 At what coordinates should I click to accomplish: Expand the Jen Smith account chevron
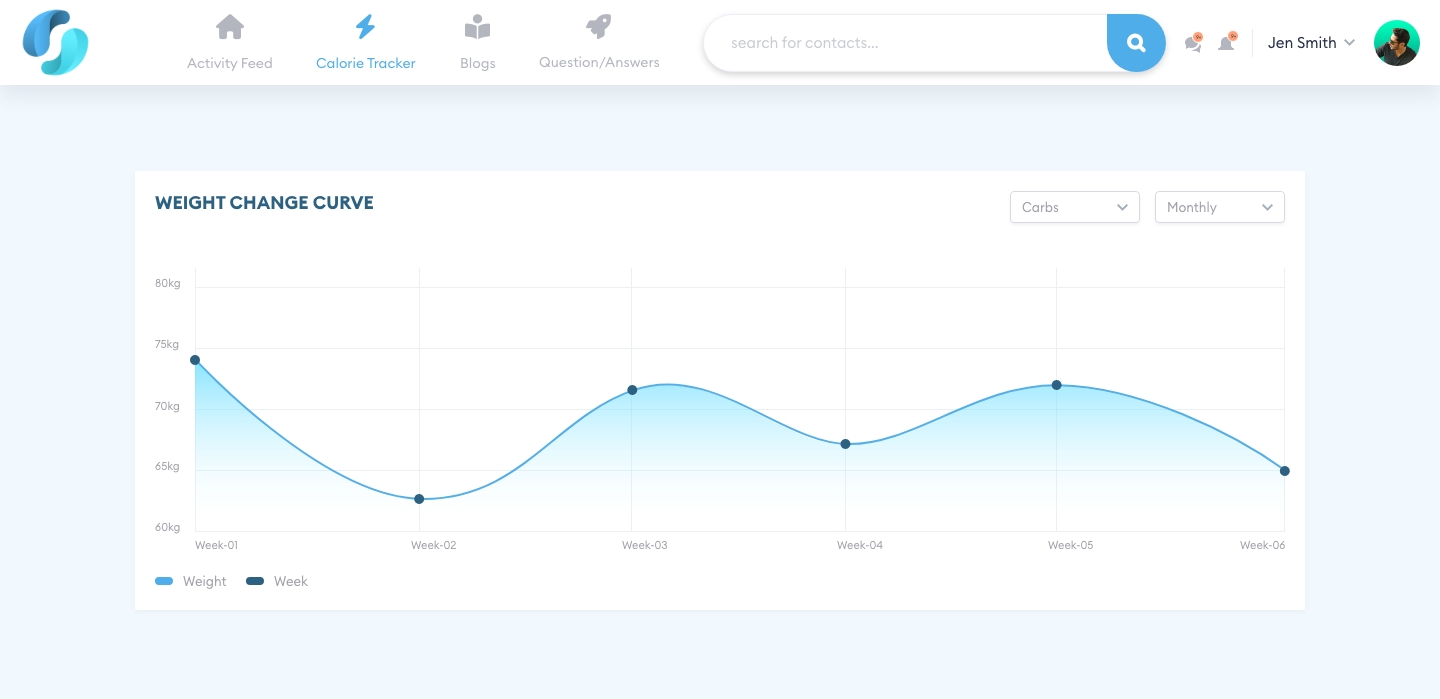(x=1350, y=43)
